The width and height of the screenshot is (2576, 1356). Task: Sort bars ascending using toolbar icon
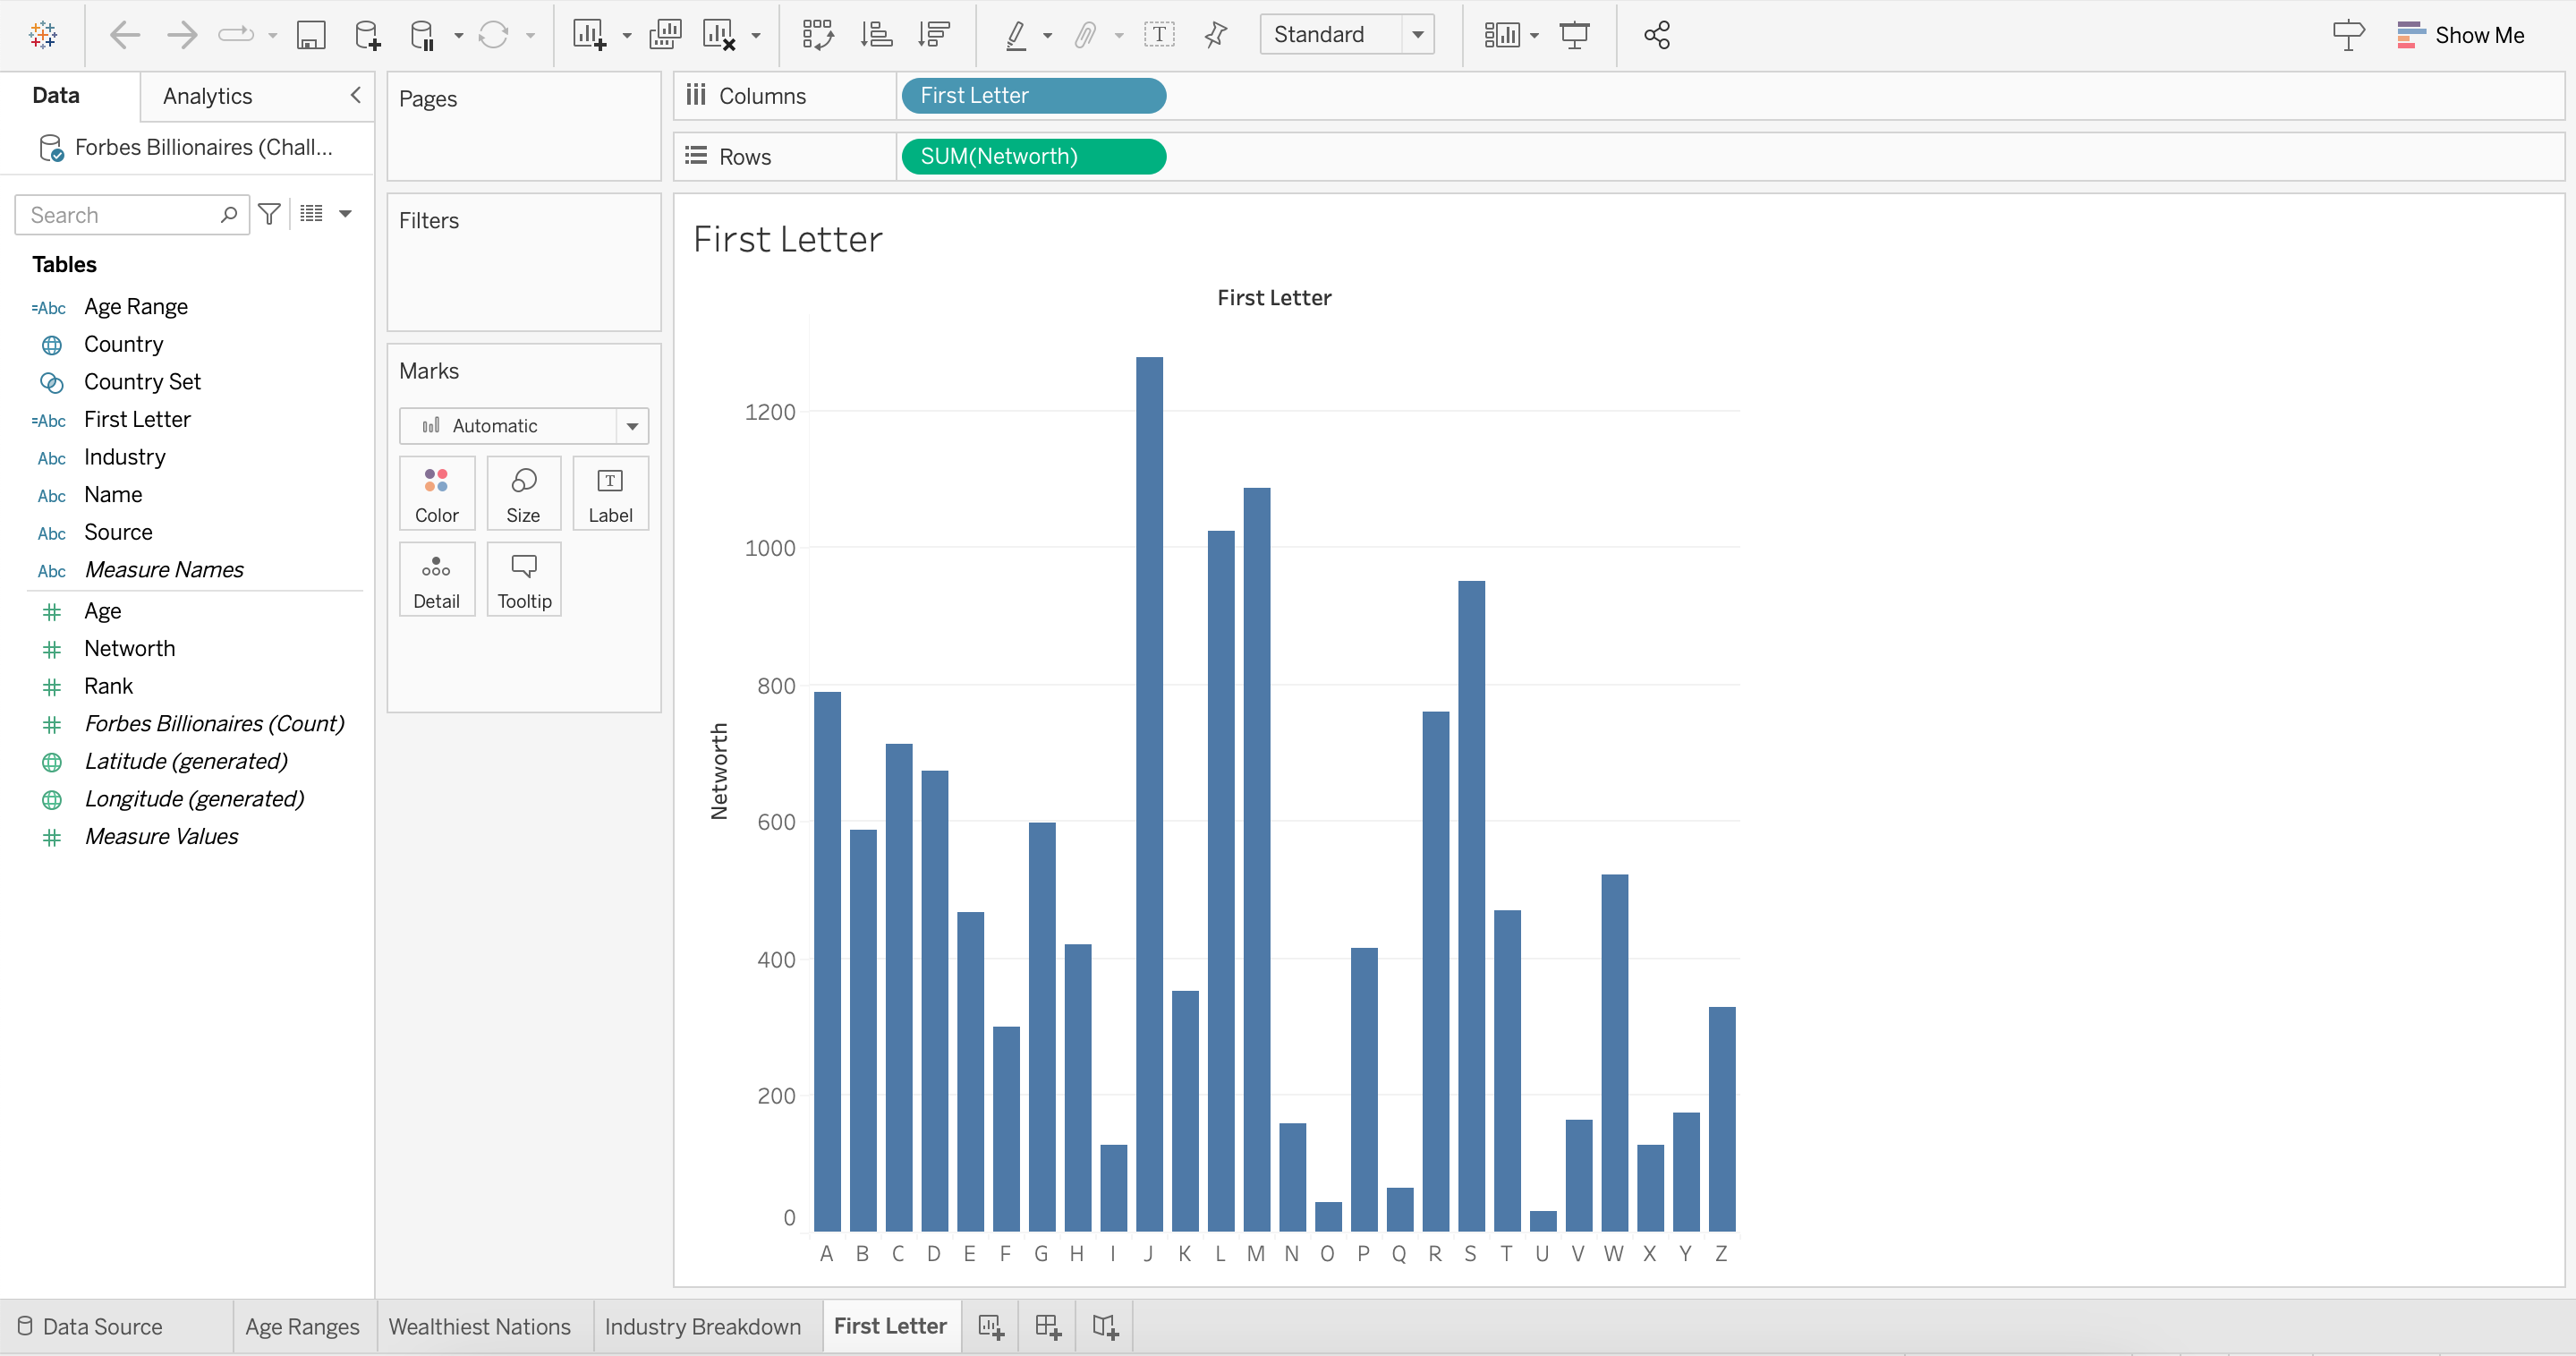(876, 36)
